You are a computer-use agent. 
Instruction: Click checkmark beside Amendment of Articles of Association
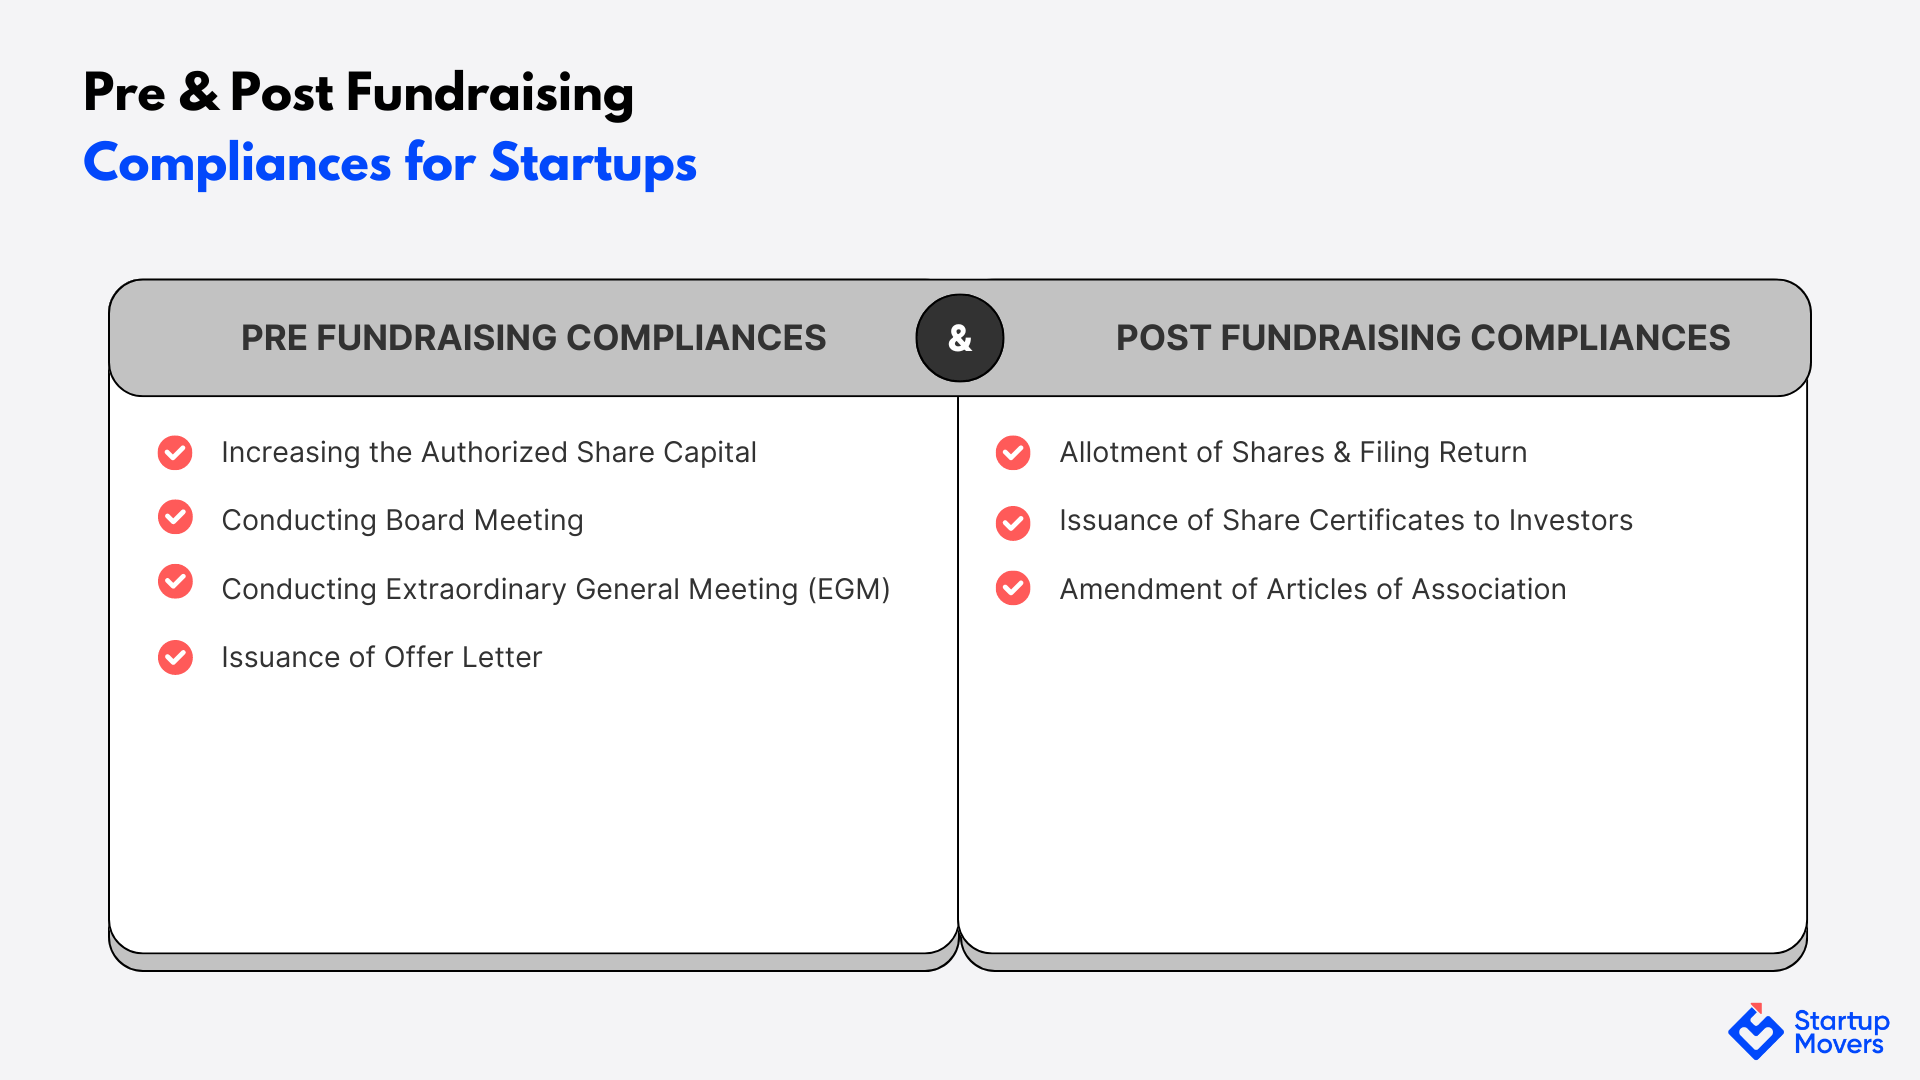click(1013, 588)
